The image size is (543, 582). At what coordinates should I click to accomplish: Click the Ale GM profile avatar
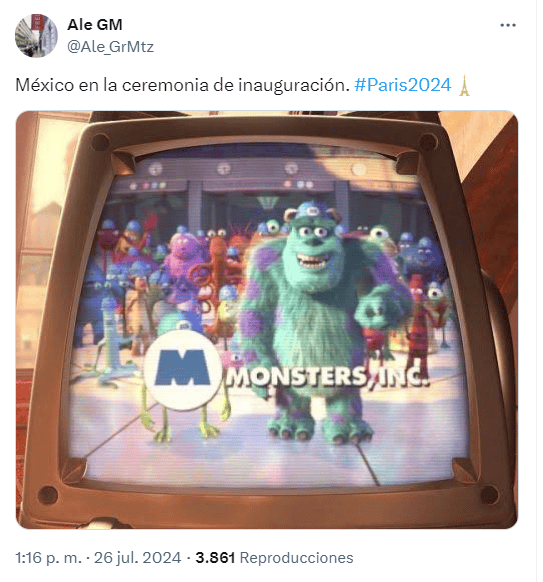pos(36,36)
